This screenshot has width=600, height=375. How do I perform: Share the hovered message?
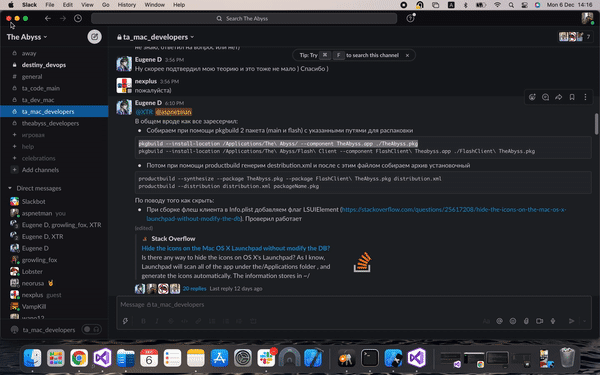pyautogui.click(x=559, y=97)
